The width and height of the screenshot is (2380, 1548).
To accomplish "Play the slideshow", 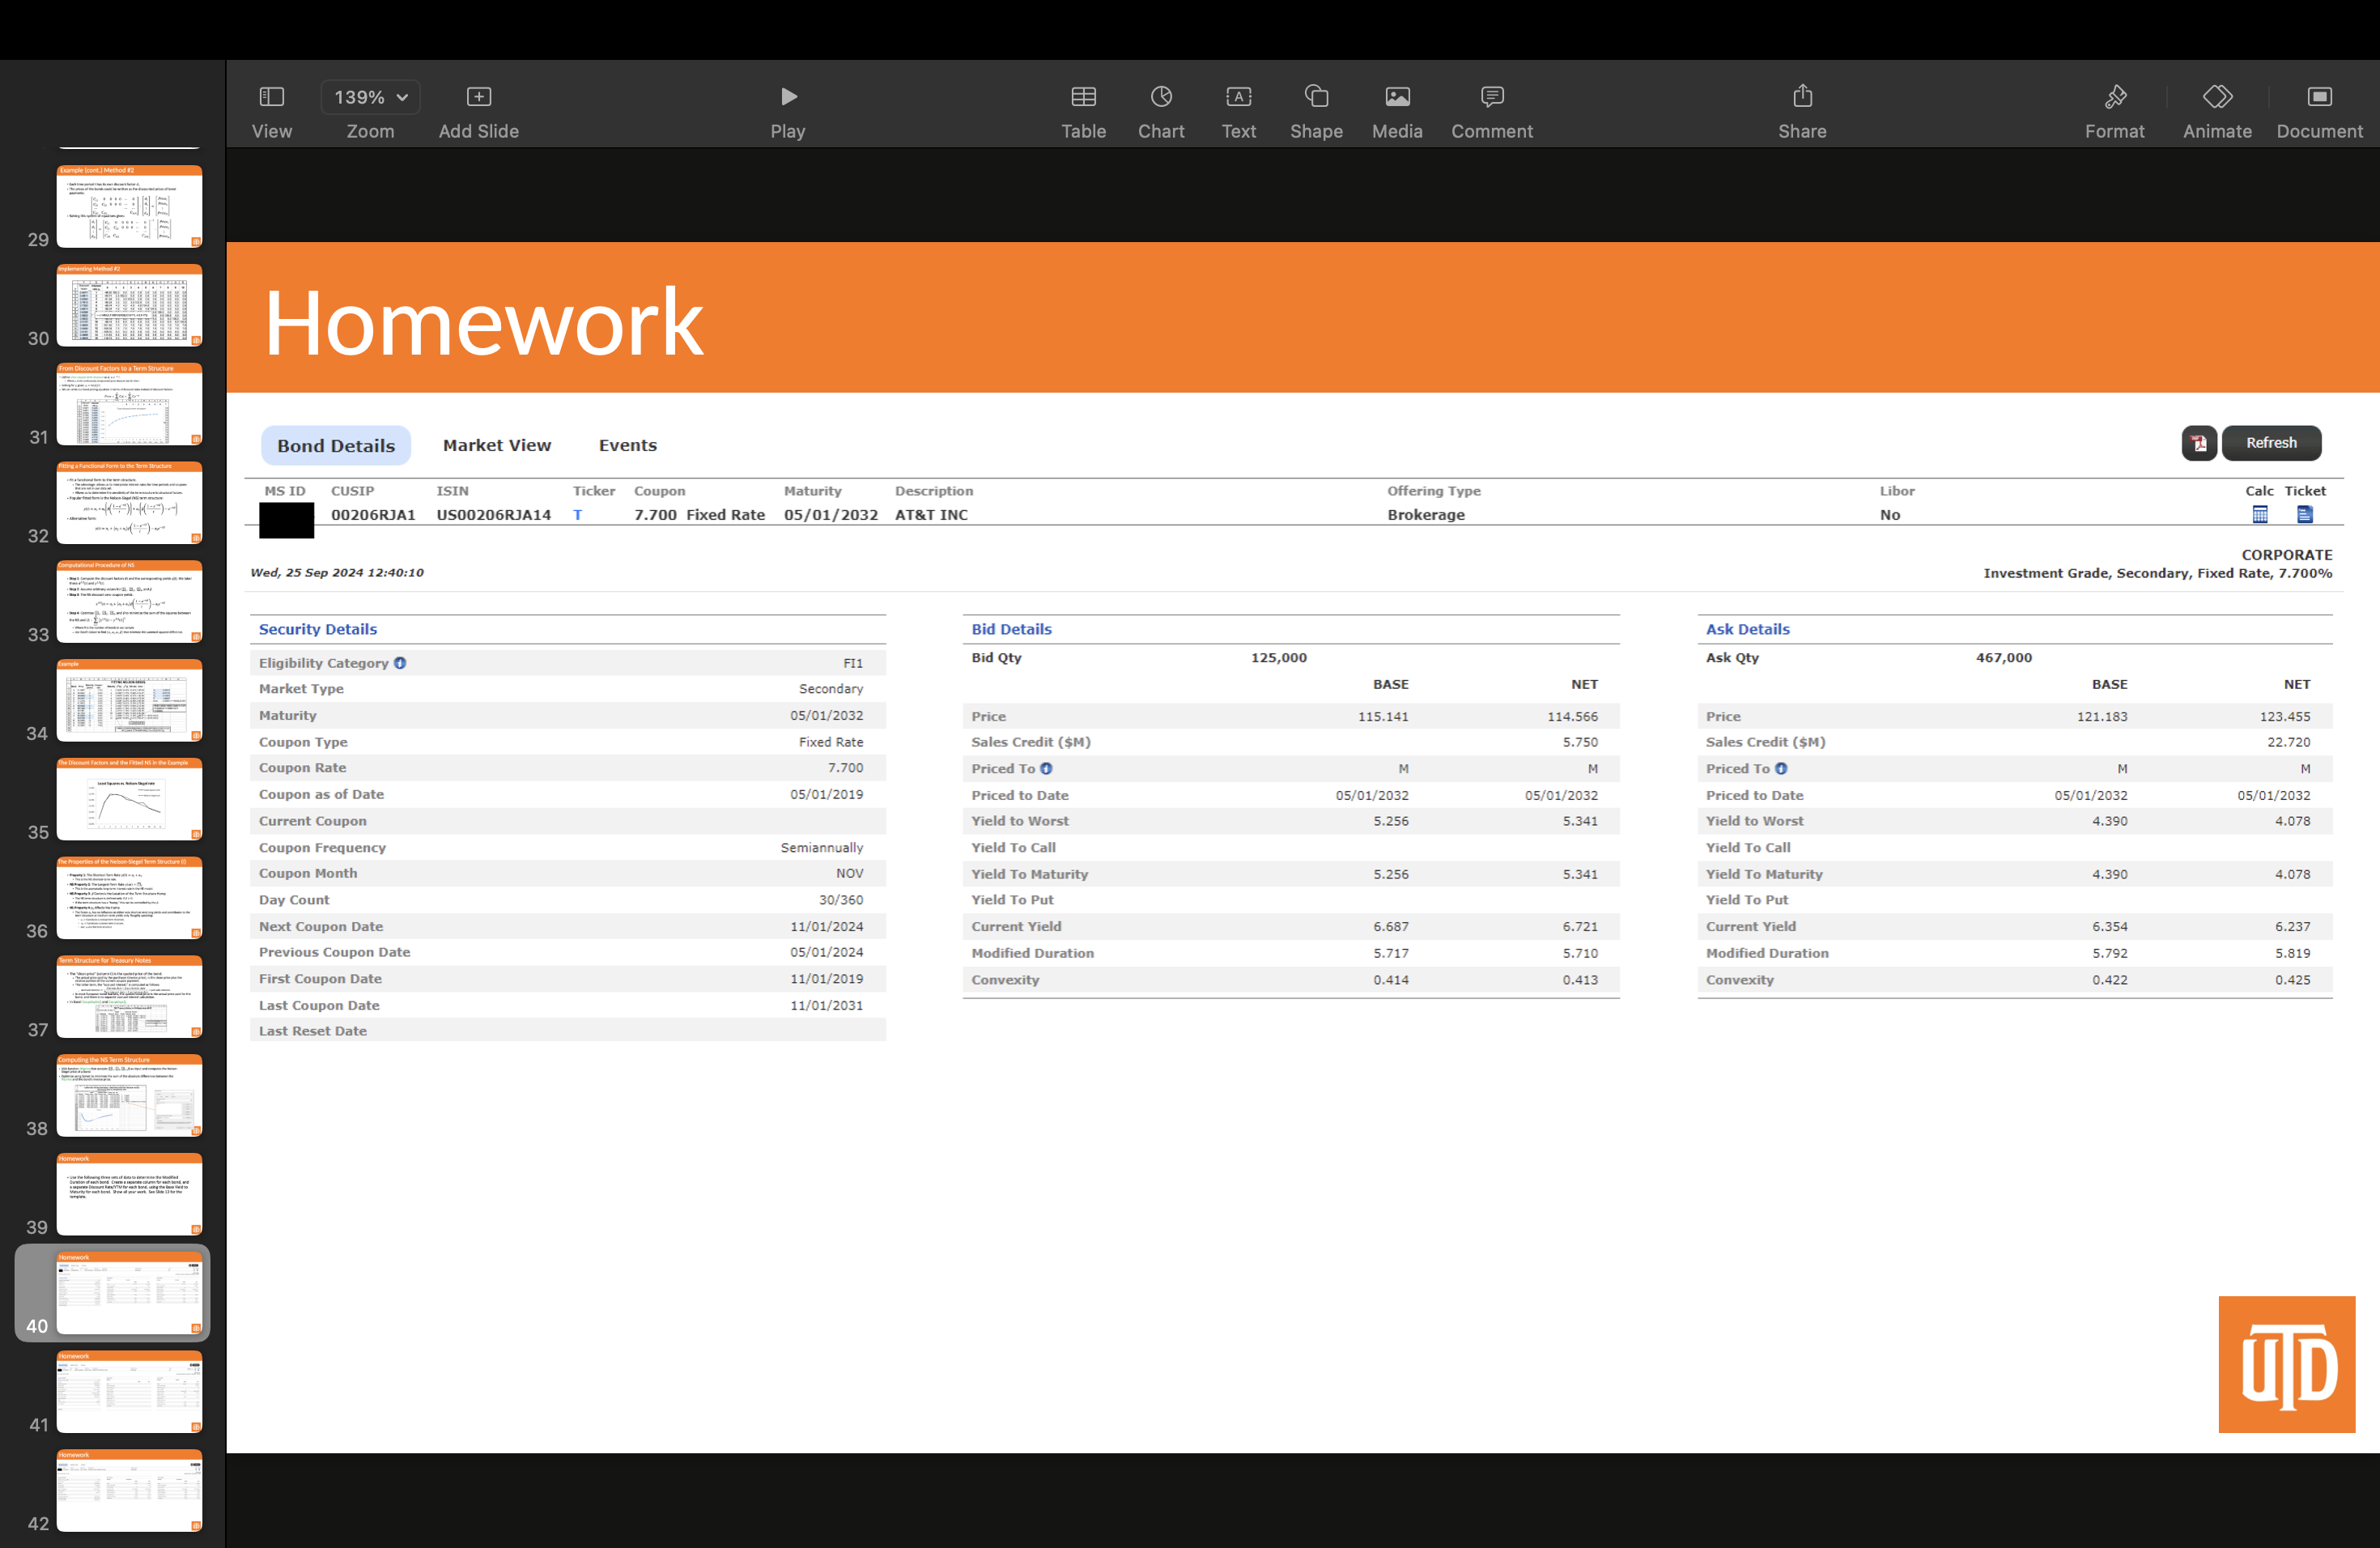I will point(788,97).
